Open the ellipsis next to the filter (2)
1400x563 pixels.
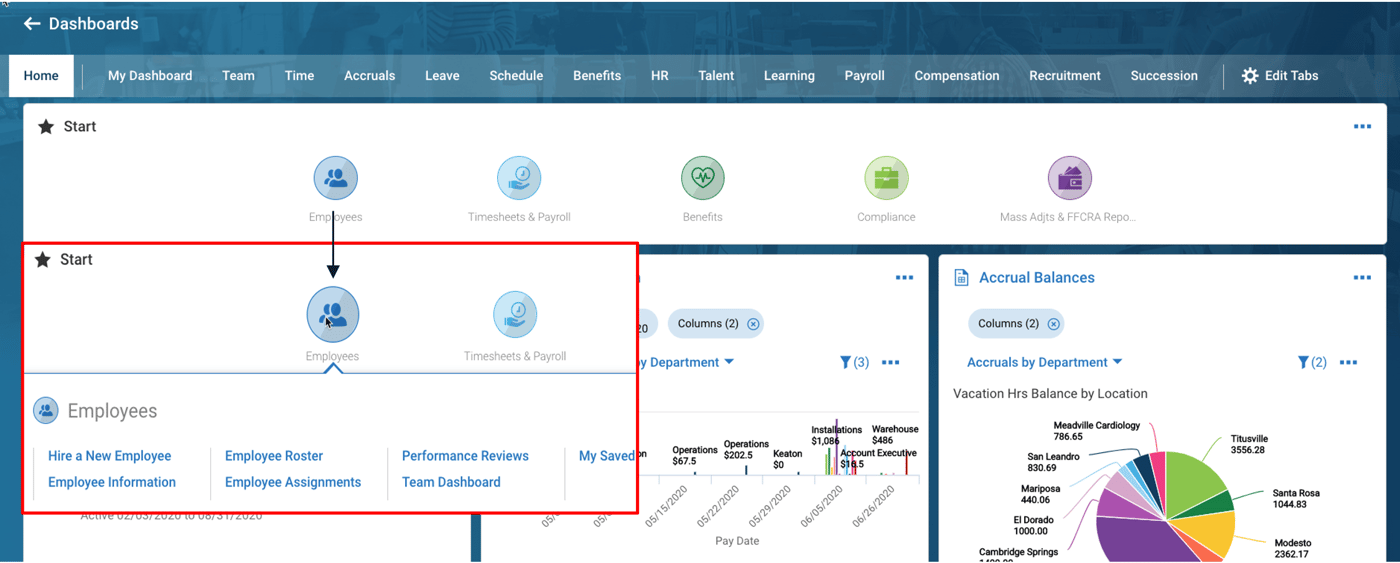coord(1348,362)
